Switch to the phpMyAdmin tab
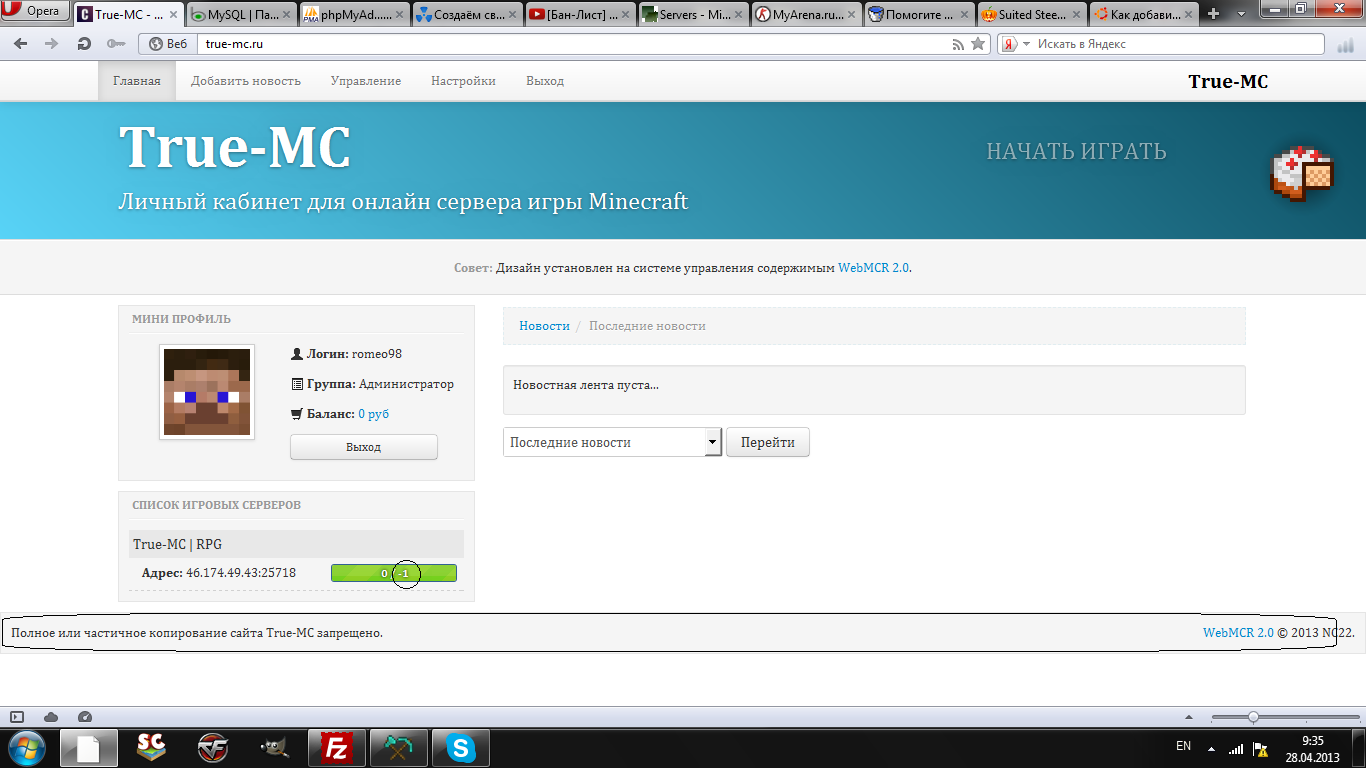 [350, 14]
